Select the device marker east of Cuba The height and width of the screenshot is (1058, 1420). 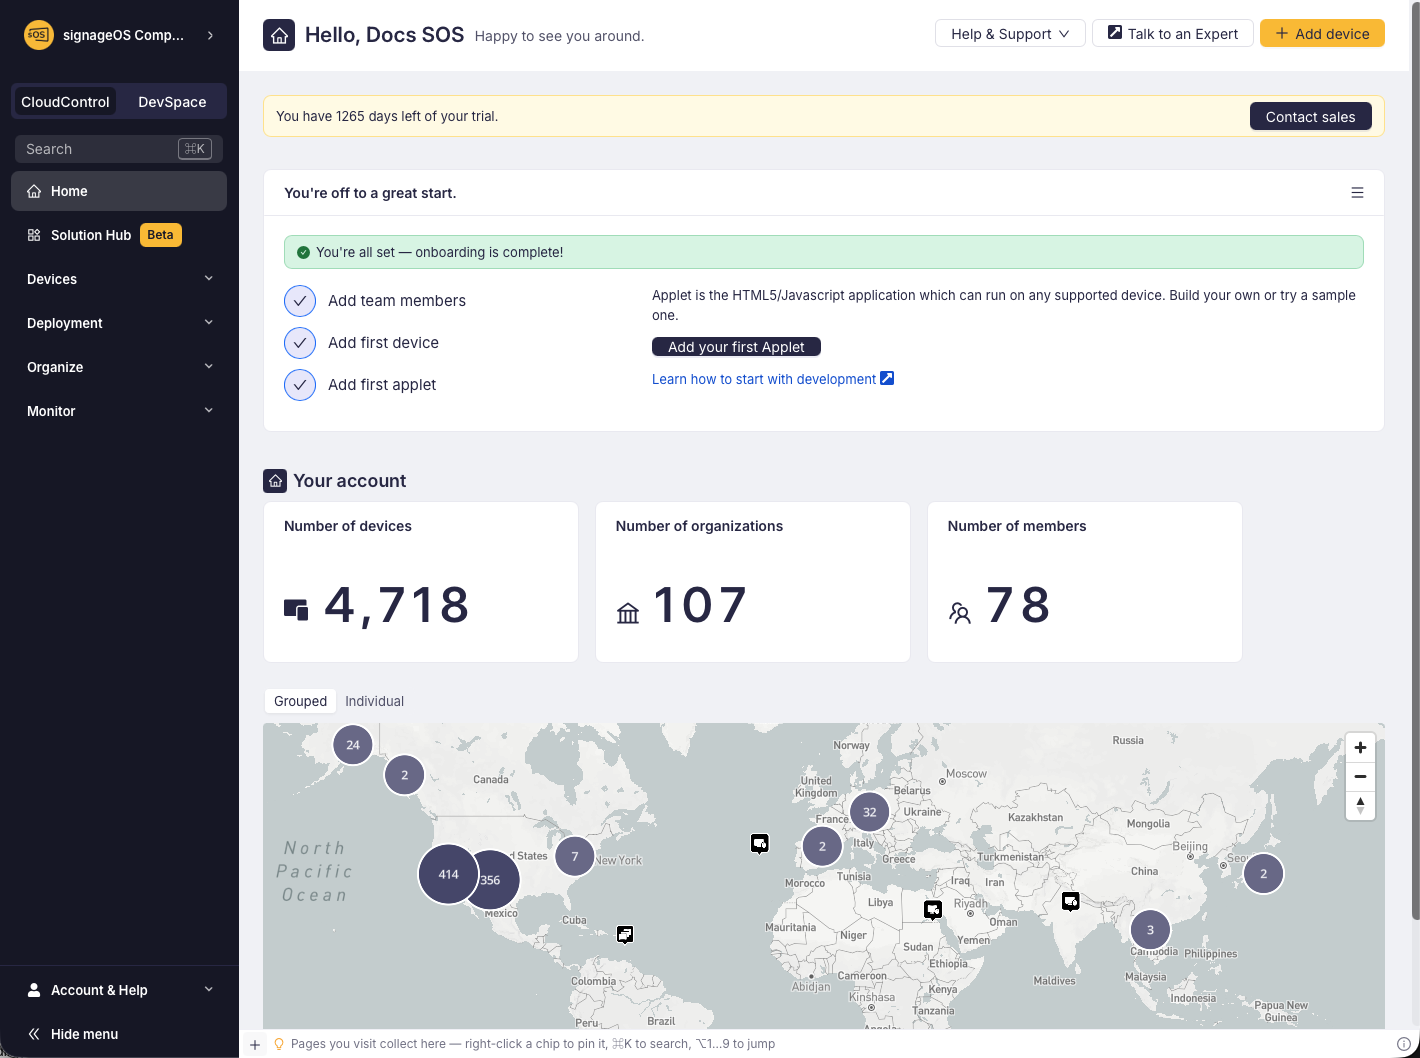coord(625,934)
